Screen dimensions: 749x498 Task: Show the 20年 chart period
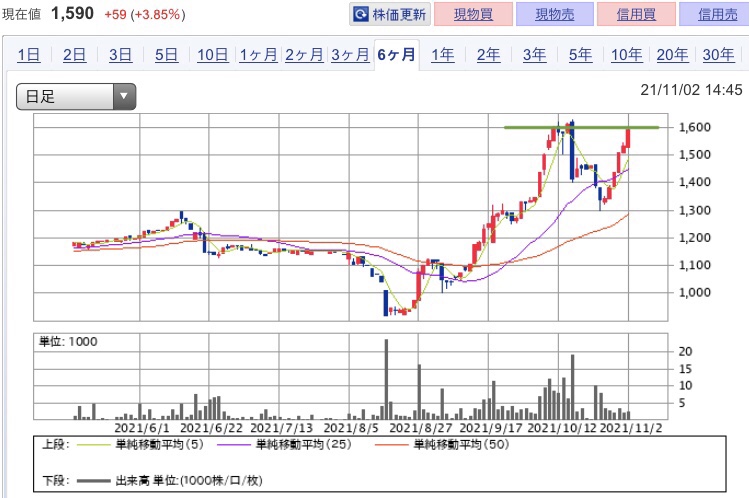673,55
